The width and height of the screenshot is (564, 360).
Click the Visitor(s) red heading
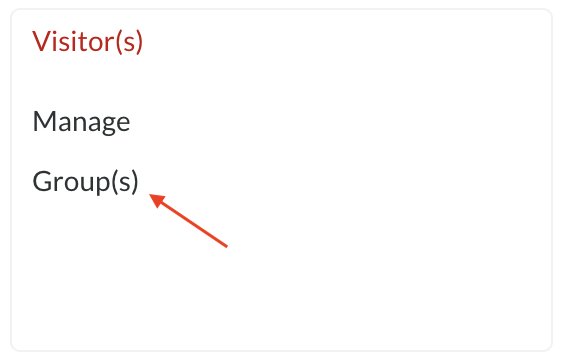[x=87, y=42]
